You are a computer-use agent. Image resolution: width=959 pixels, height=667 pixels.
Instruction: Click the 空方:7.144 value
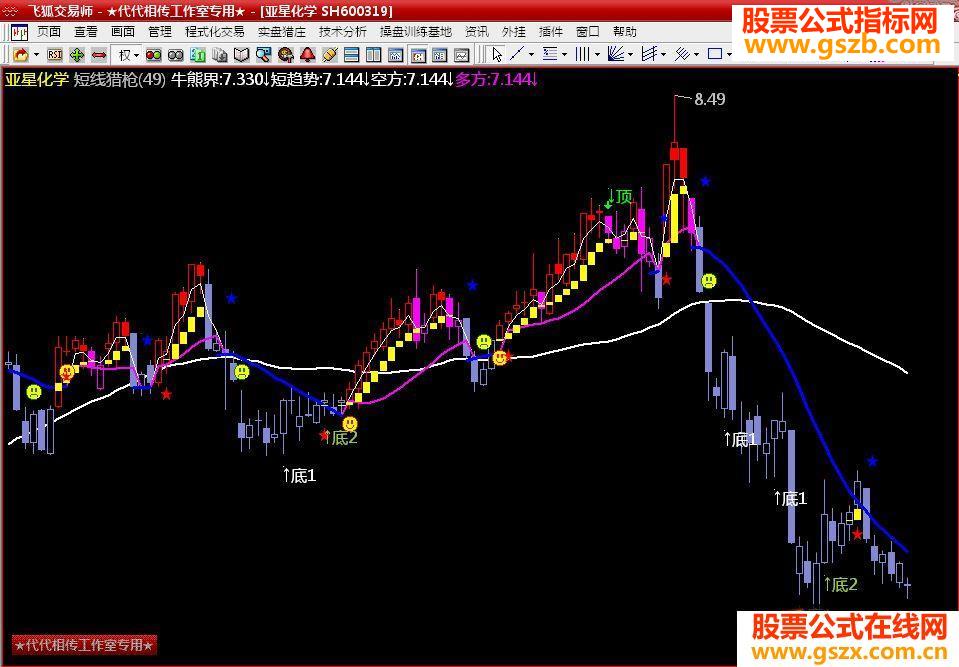[411, 79]
